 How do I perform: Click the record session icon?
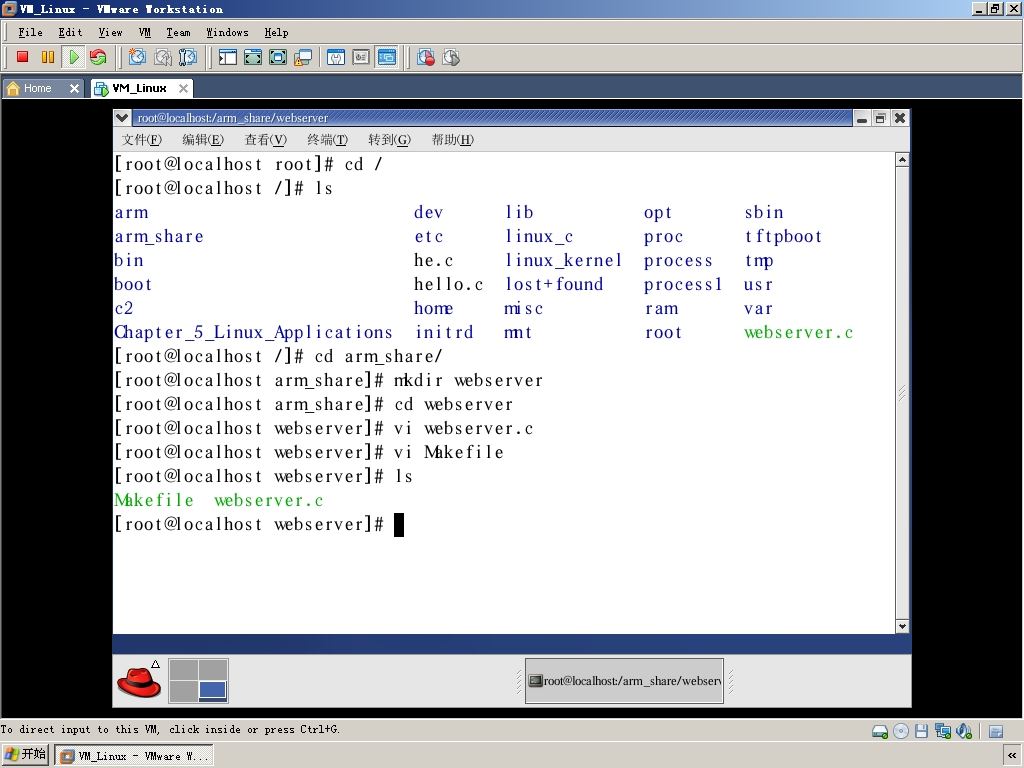[426, 57]
